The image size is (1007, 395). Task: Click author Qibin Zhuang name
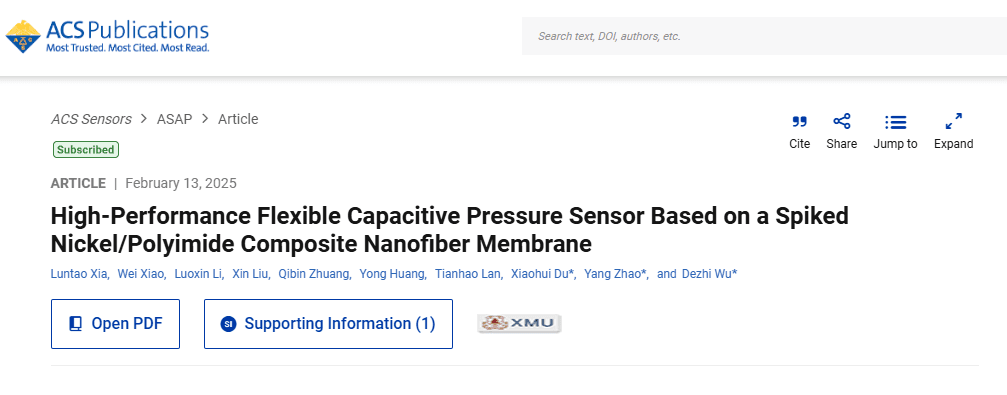pyautogui.click(x=314, y=274)
